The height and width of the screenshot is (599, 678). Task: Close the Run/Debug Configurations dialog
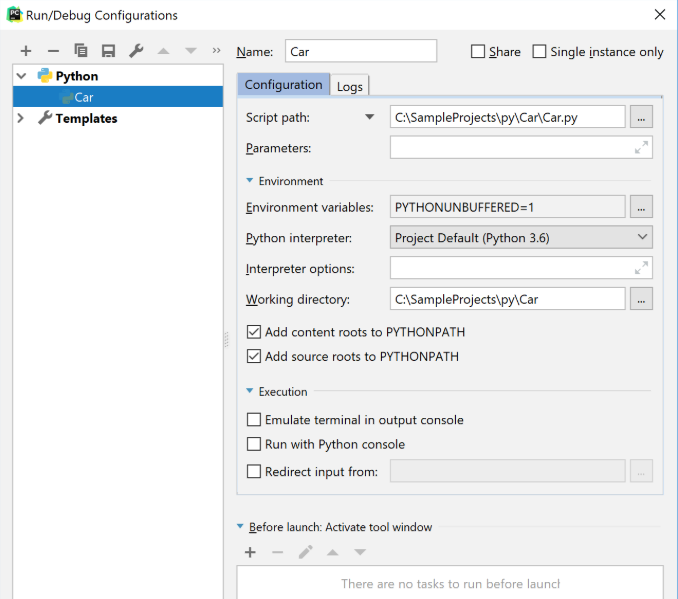(x=659, y=15)
